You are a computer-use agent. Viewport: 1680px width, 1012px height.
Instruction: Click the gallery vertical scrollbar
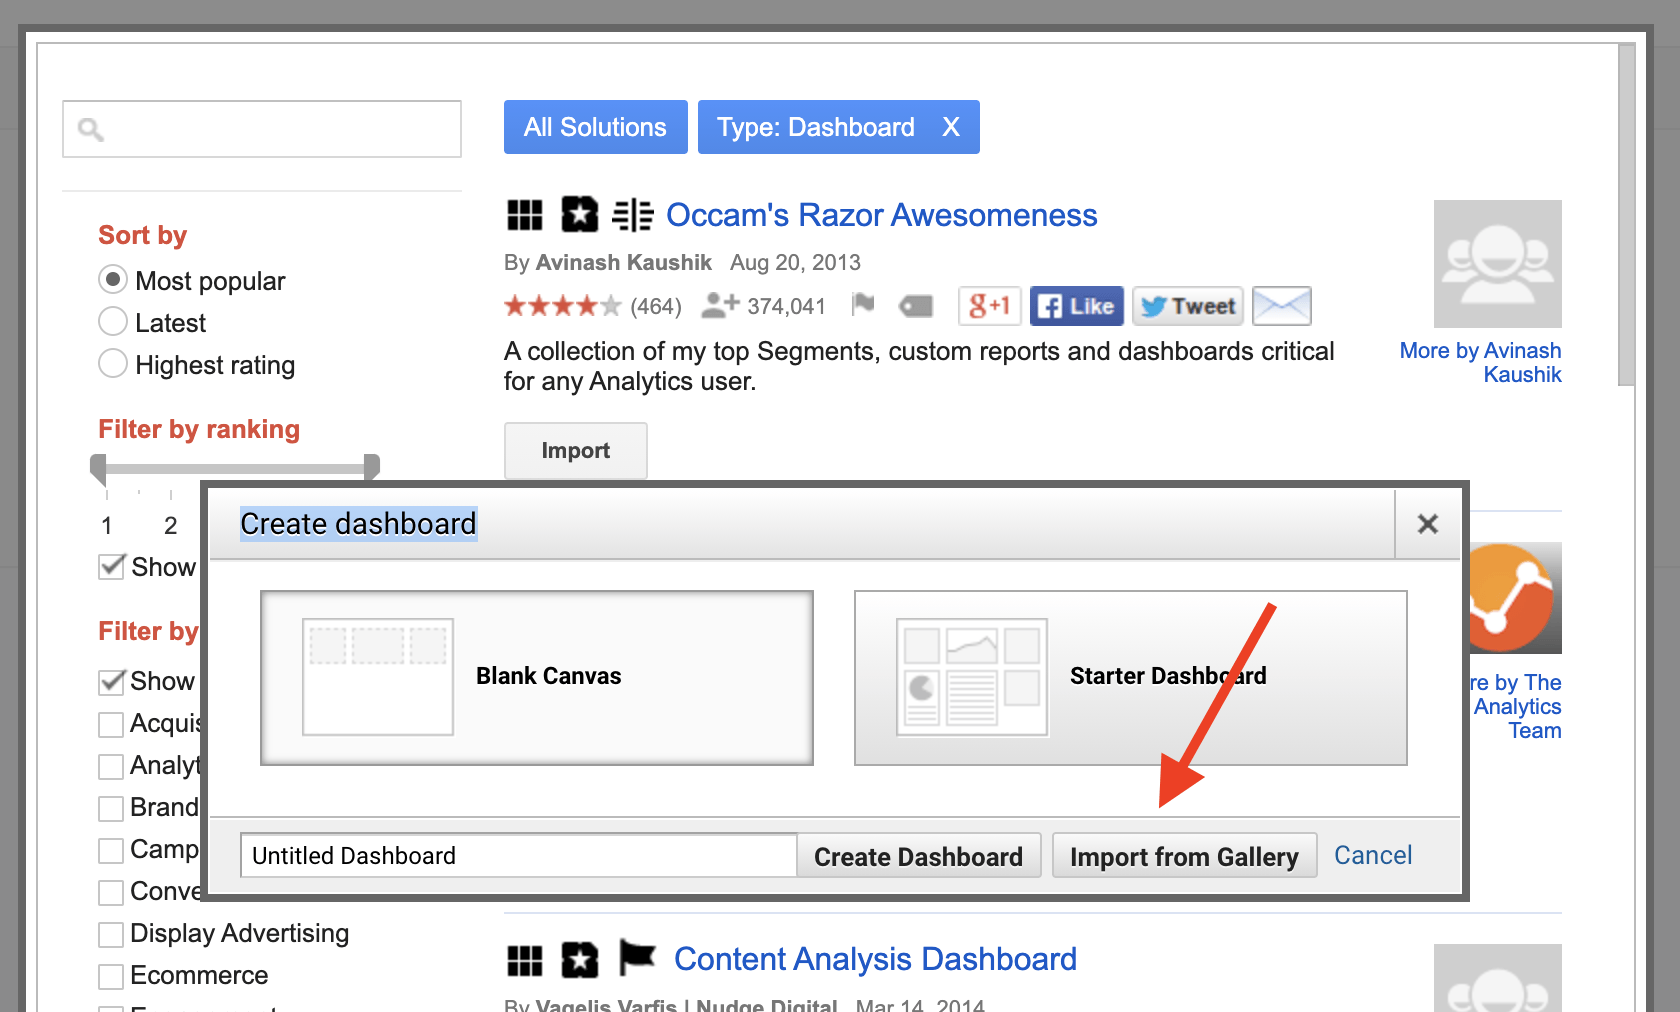coord(1627,215)
